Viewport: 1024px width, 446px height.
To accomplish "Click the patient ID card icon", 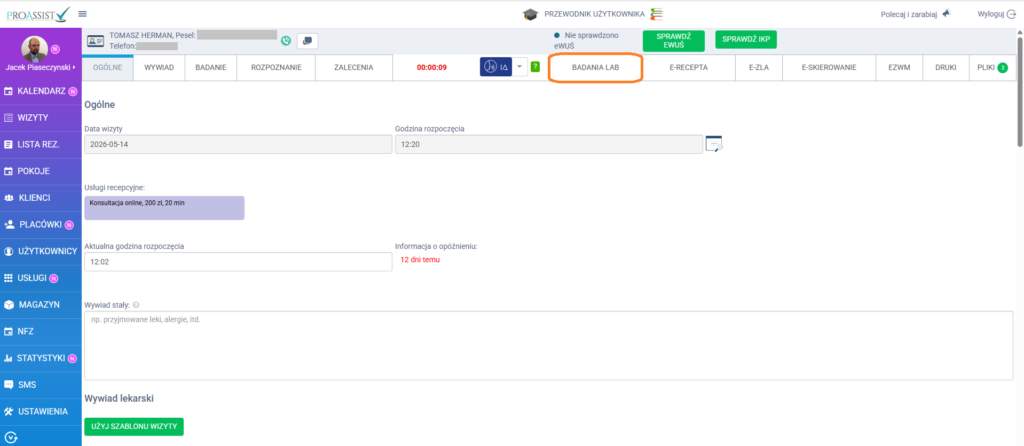I will (x=96, y=40).
